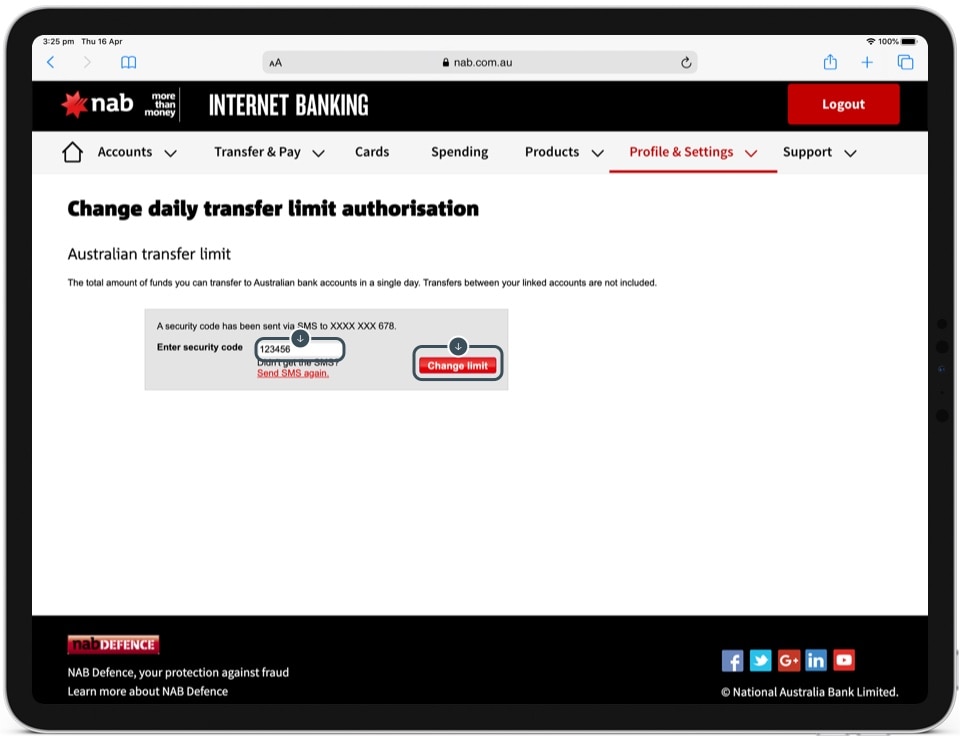Tap the Safari share icon

(830, 62)
